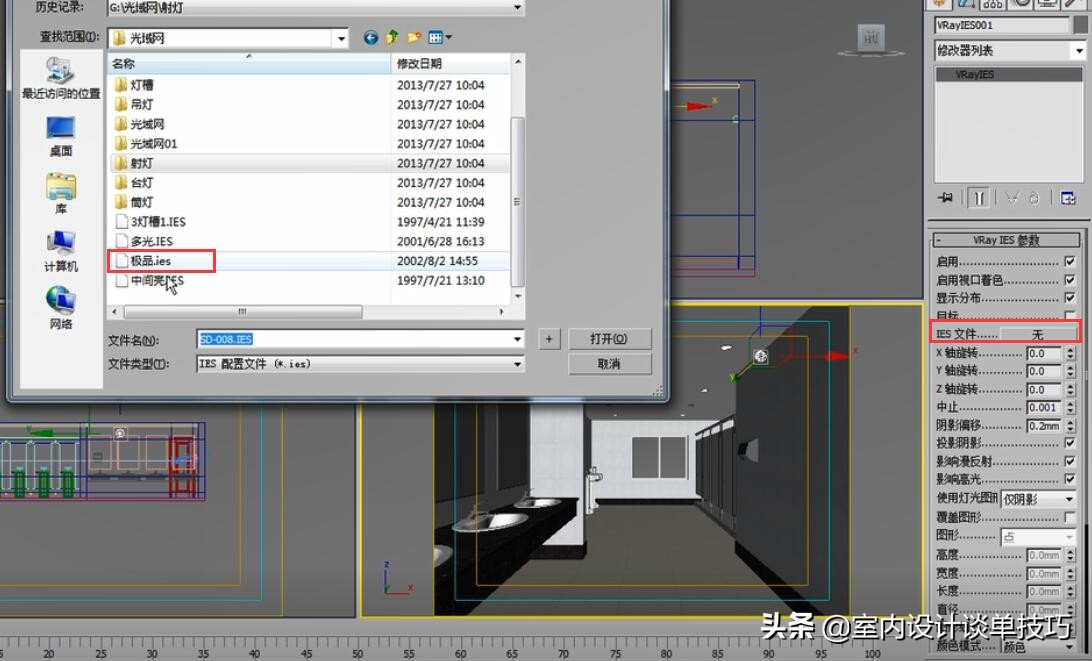Open the 文件类型 dropdown
The height and width of the screenshot is (661, 1092).
click(517, 364)
